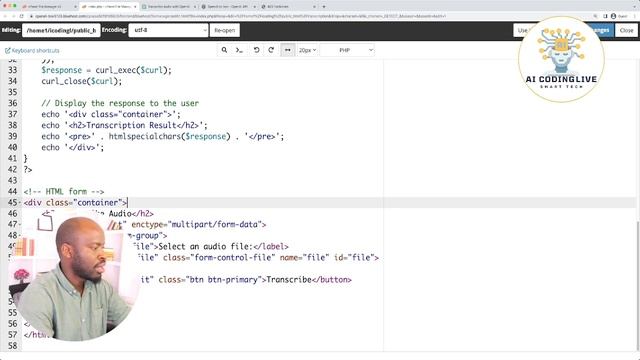This screenshot has width=640, height=360.
Task: Click the vertical editor scrollbar
Action: (638, 286)
